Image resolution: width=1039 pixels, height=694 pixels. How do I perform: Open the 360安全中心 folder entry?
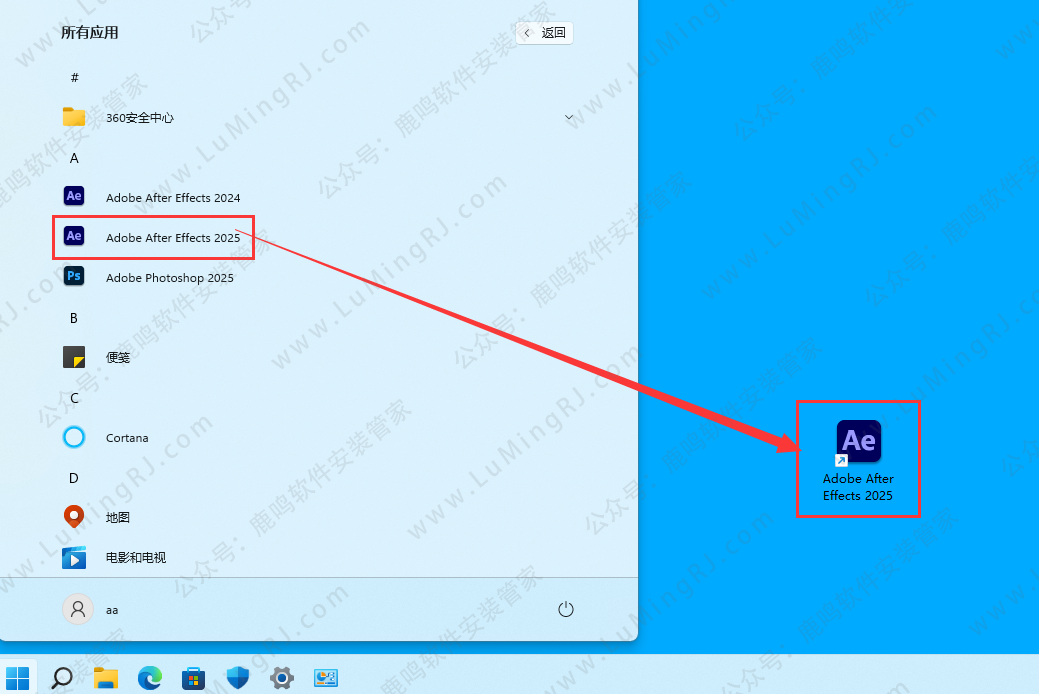tap(139, 117)
